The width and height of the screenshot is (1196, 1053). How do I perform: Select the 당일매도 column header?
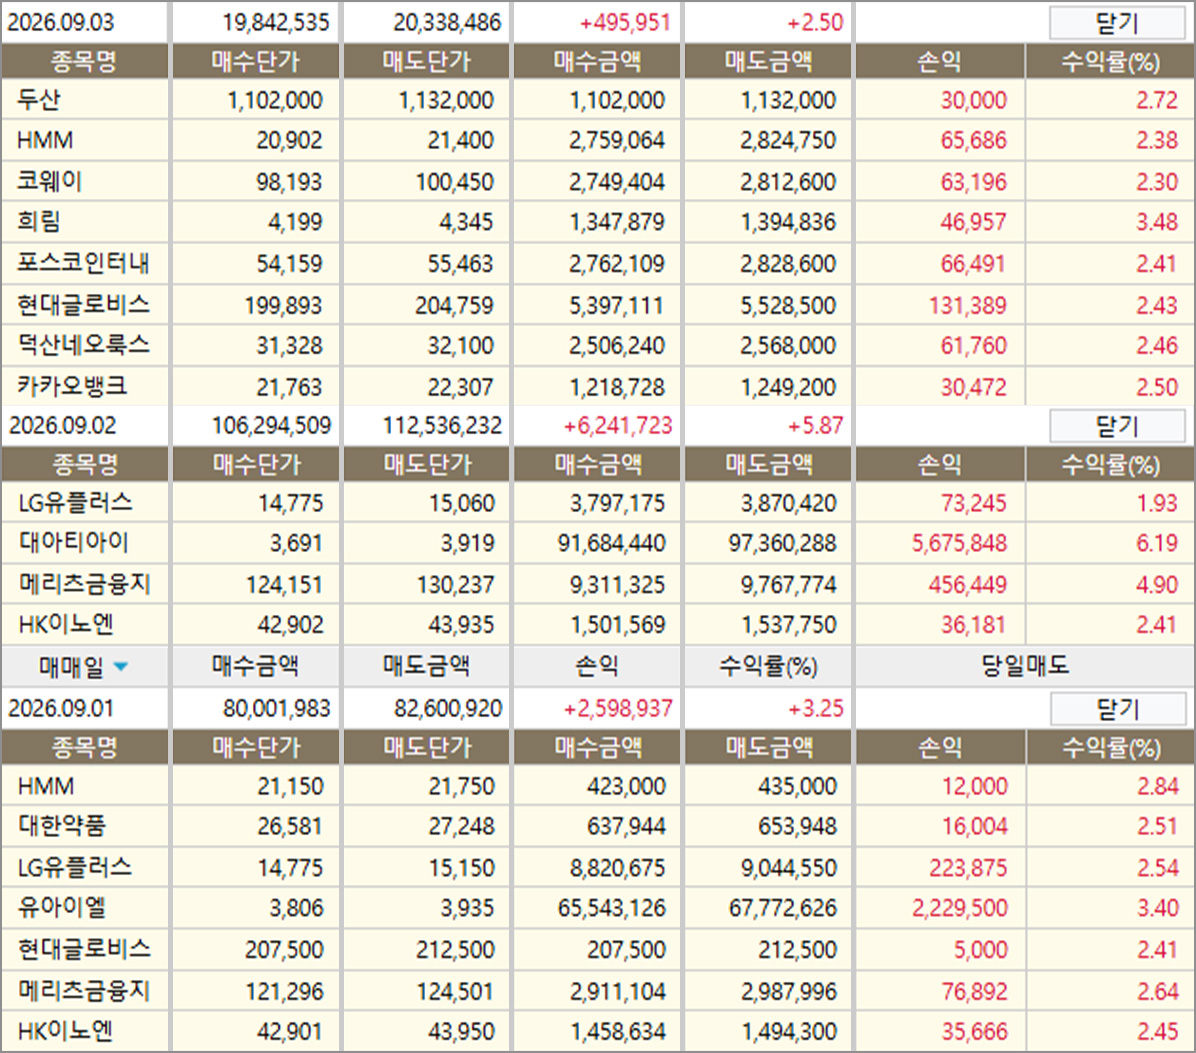[1025, 666]
